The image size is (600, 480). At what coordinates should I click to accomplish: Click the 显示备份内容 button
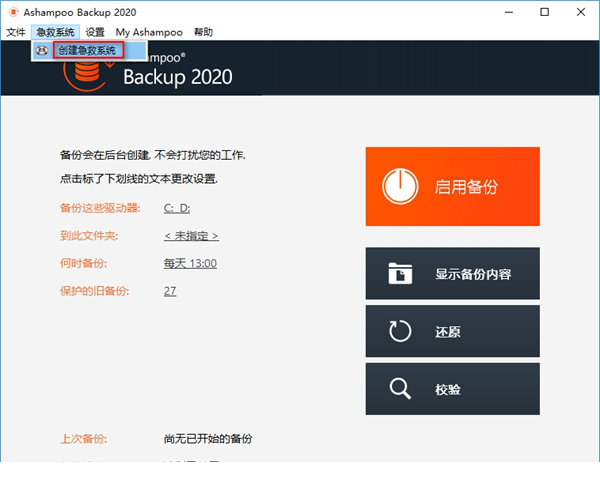coord(453,273)
